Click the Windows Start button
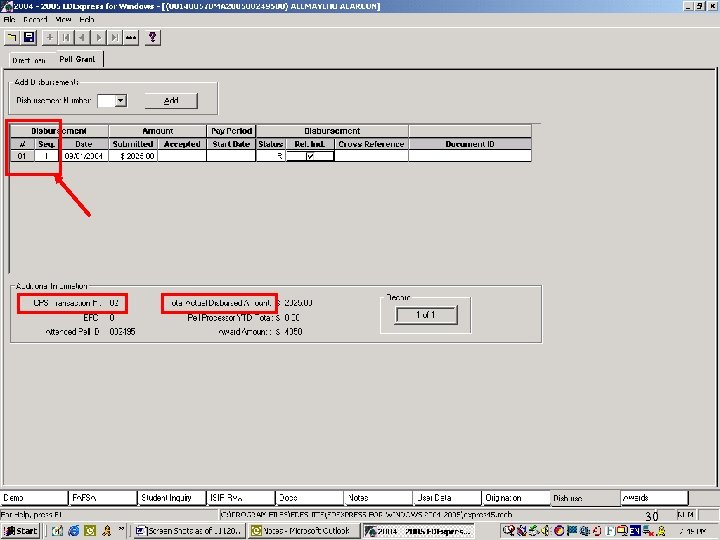Viewport: 720px width, 540px height. pos(20,531)
